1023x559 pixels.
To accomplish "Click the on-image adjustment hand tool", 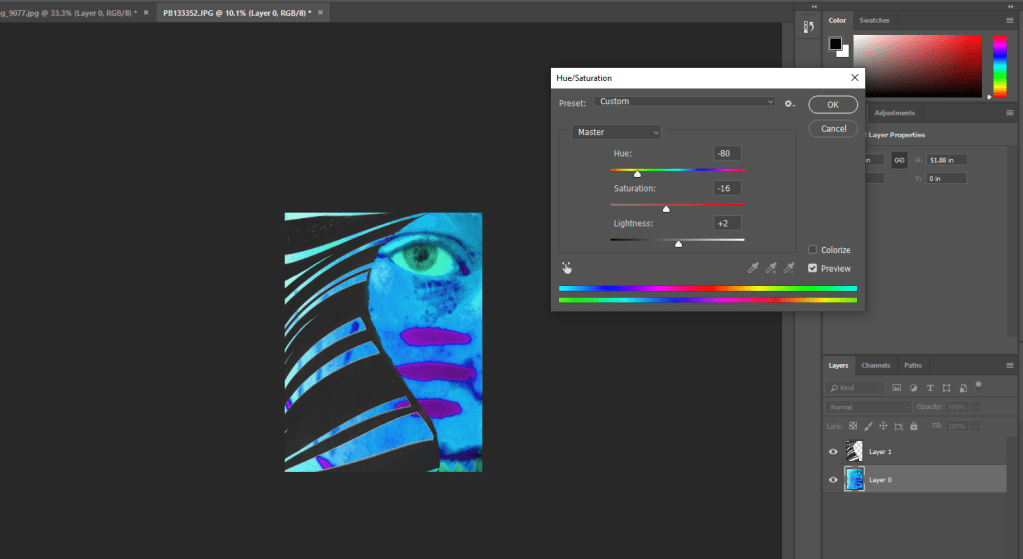I will (x=567, y=268).
